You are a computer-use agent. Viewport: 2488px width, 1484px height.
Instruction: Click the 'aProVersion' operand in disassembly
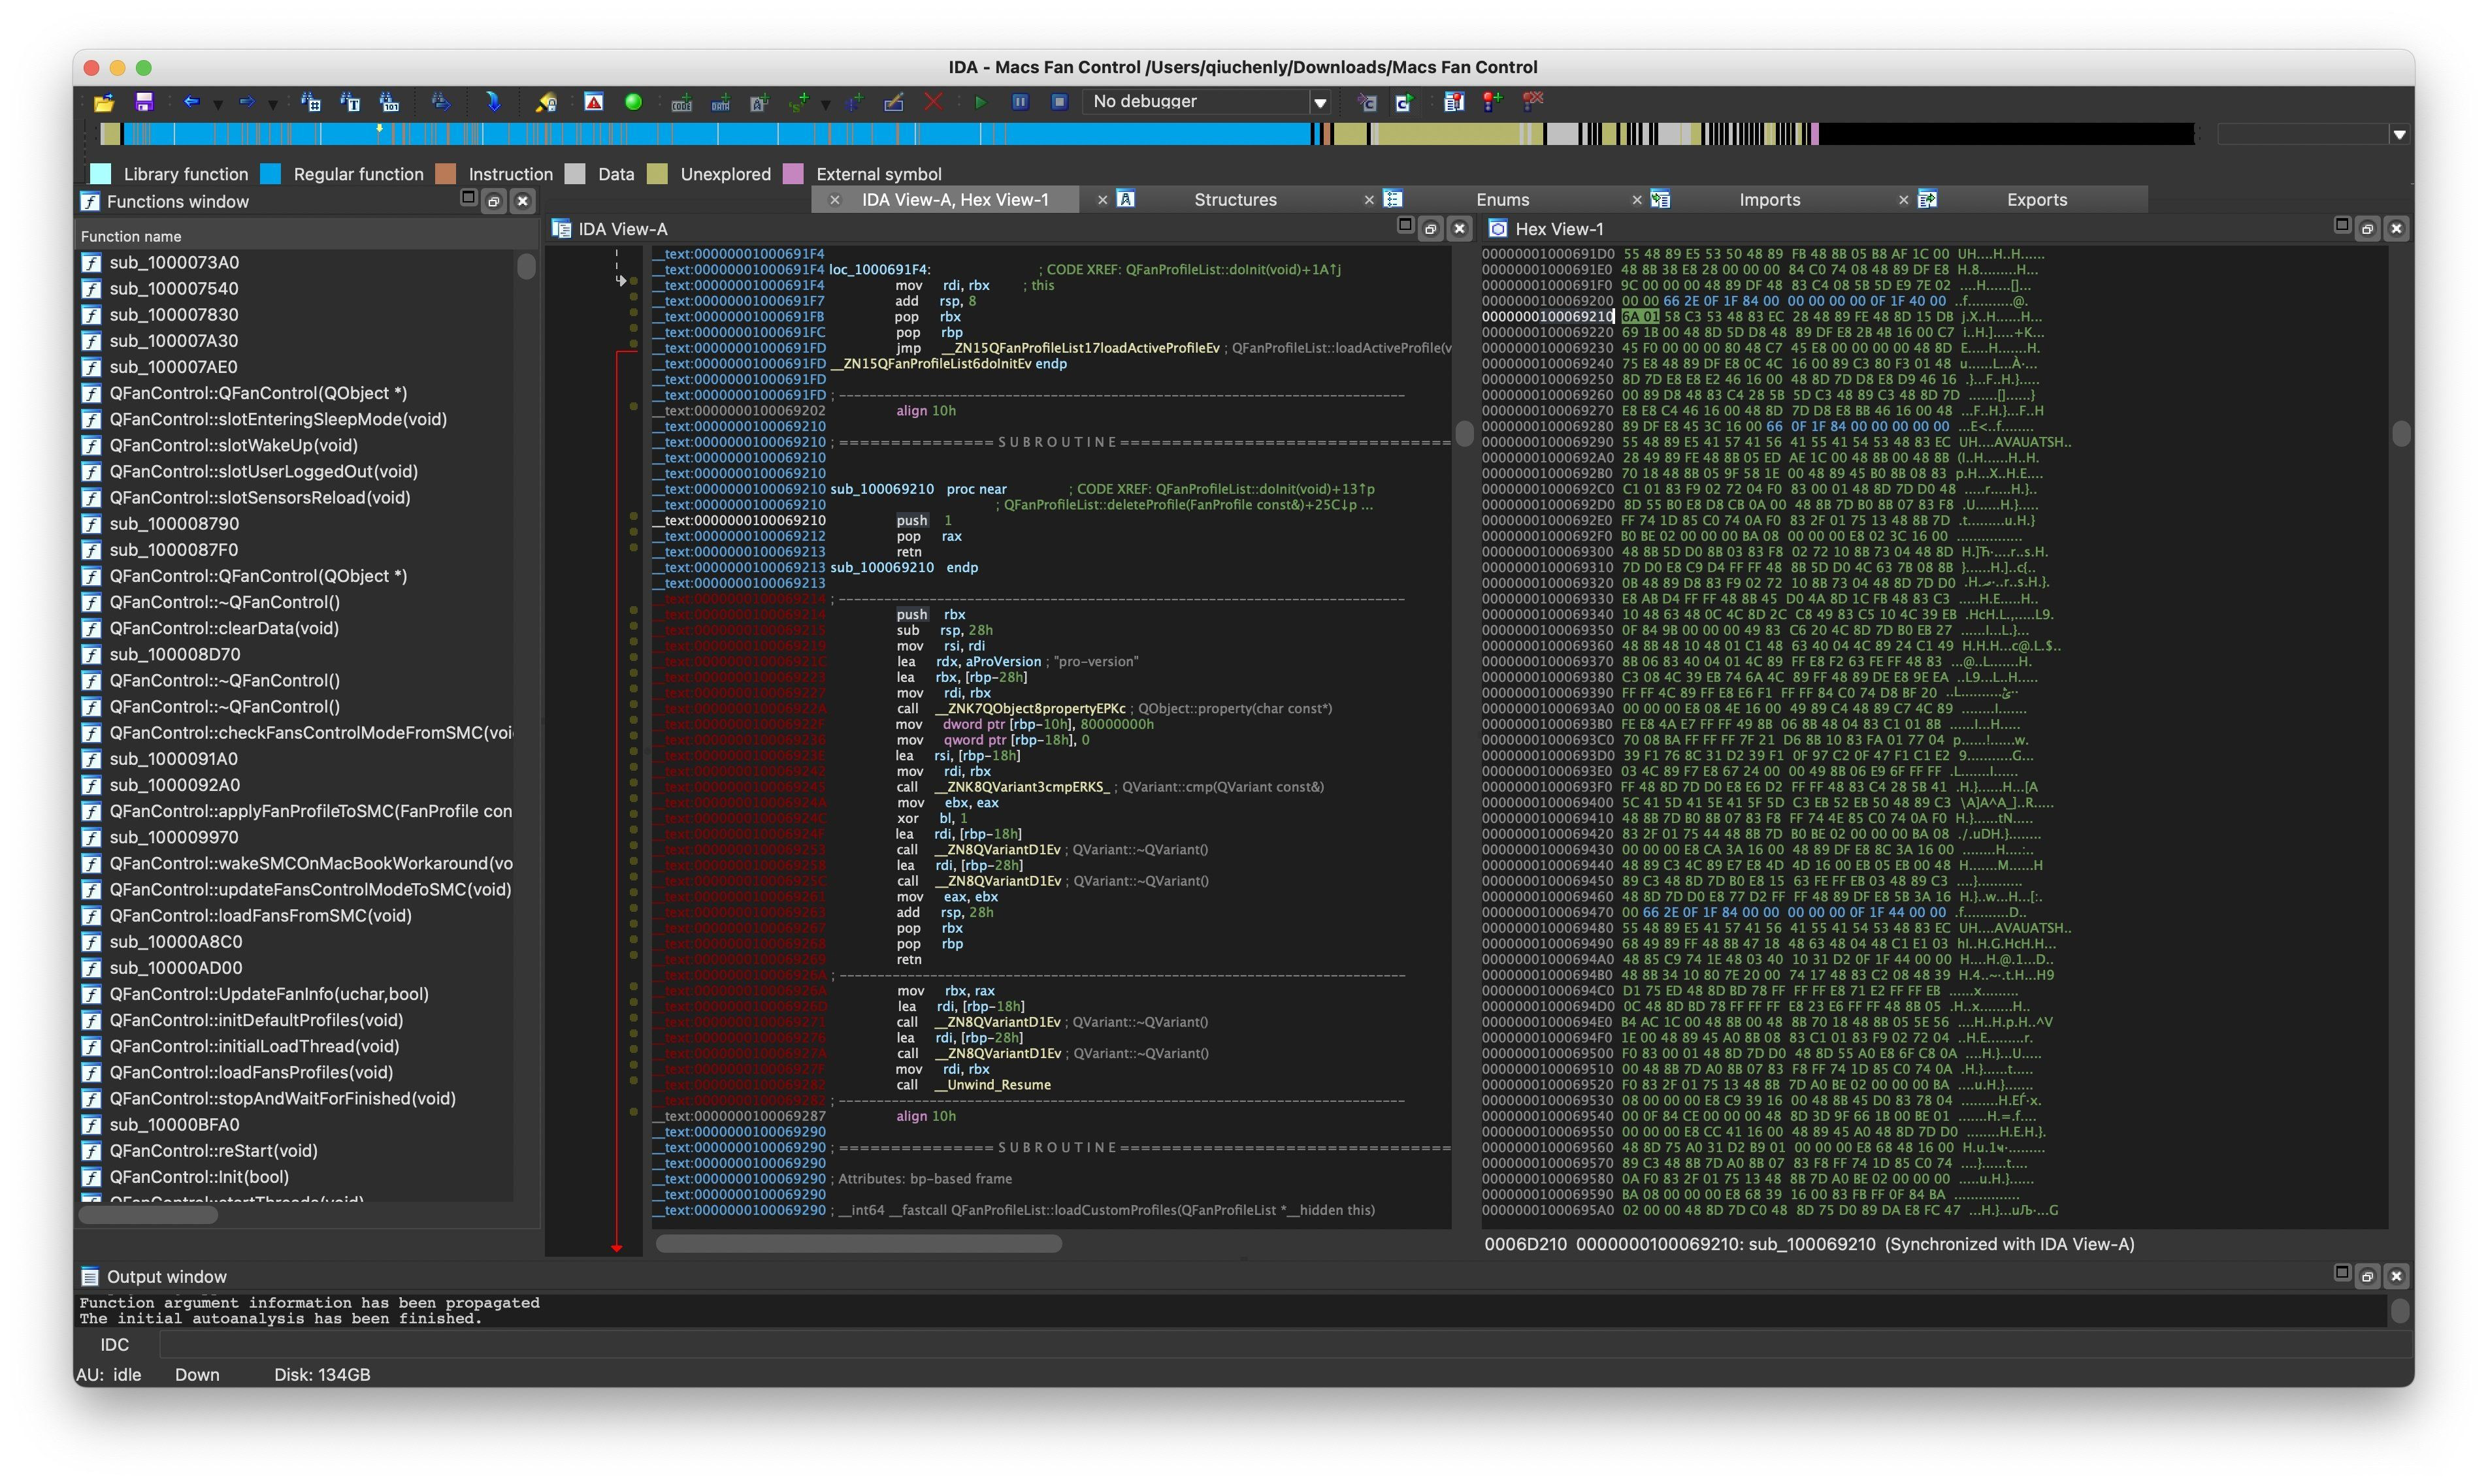tap(1002, 661)
